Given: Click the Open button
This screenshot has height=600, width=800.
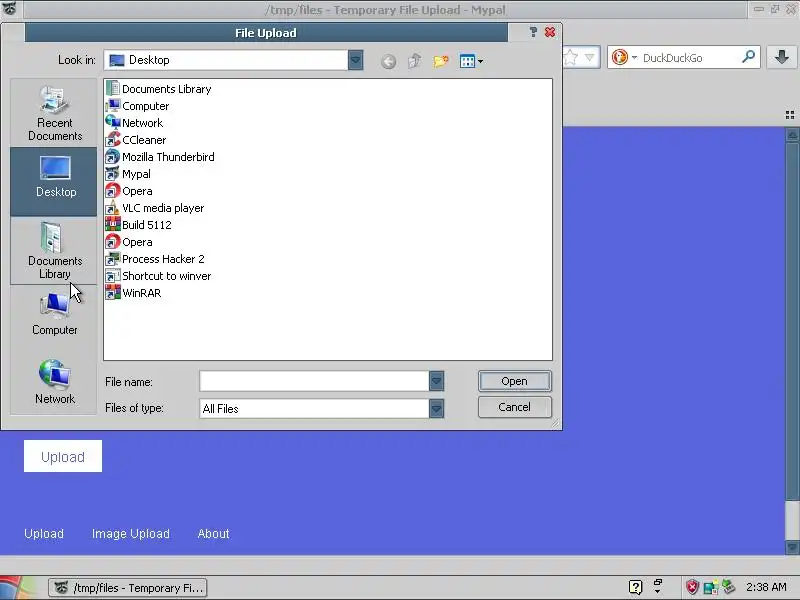Looking at the screenshot, I should tap(514, 381).
